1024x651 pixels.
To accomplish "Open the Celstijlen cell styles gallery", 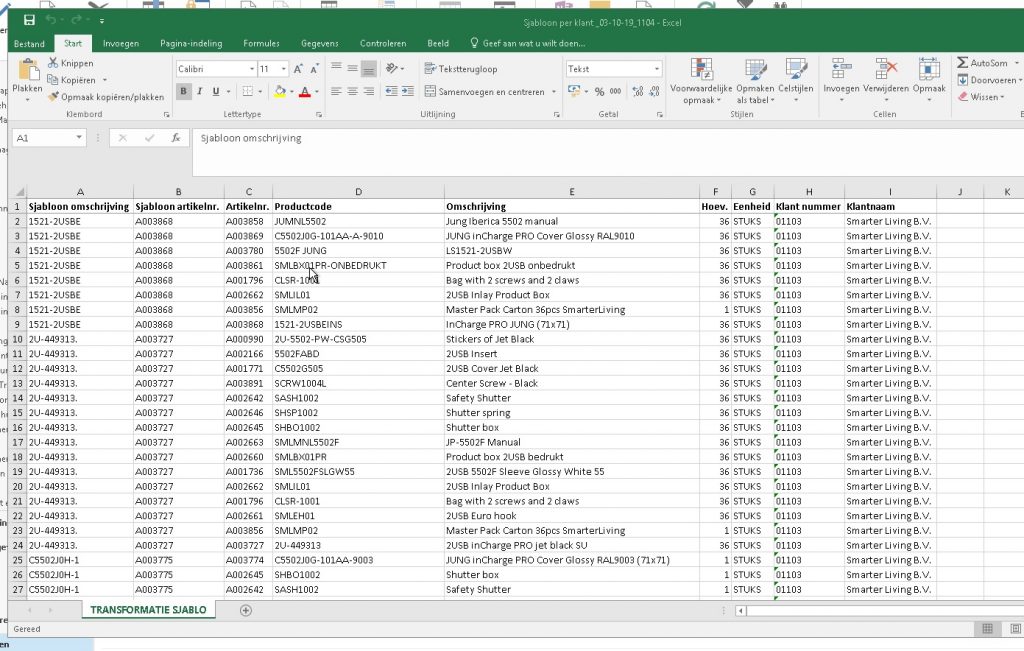I will (795, 81).
